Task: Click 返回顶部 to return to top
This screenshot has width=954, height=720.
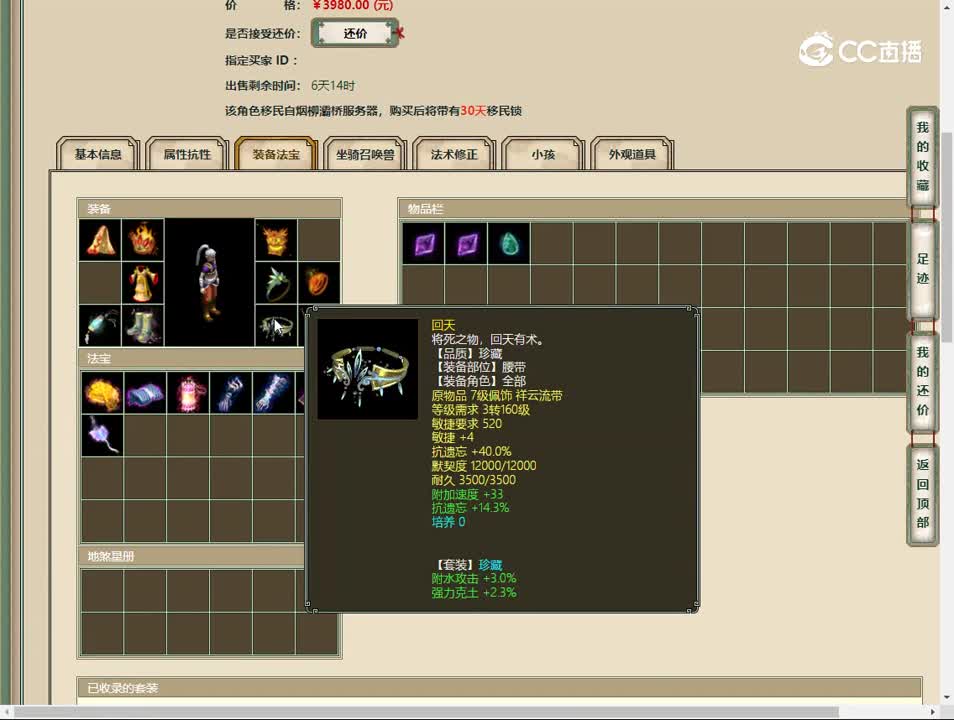Action: (921, 492)
